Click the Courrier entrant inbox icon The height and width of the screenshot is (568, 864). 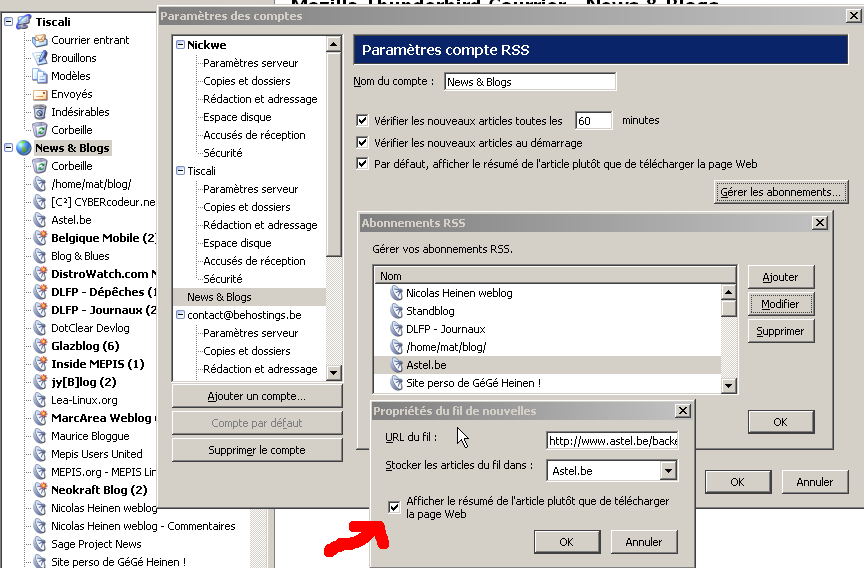40,40
